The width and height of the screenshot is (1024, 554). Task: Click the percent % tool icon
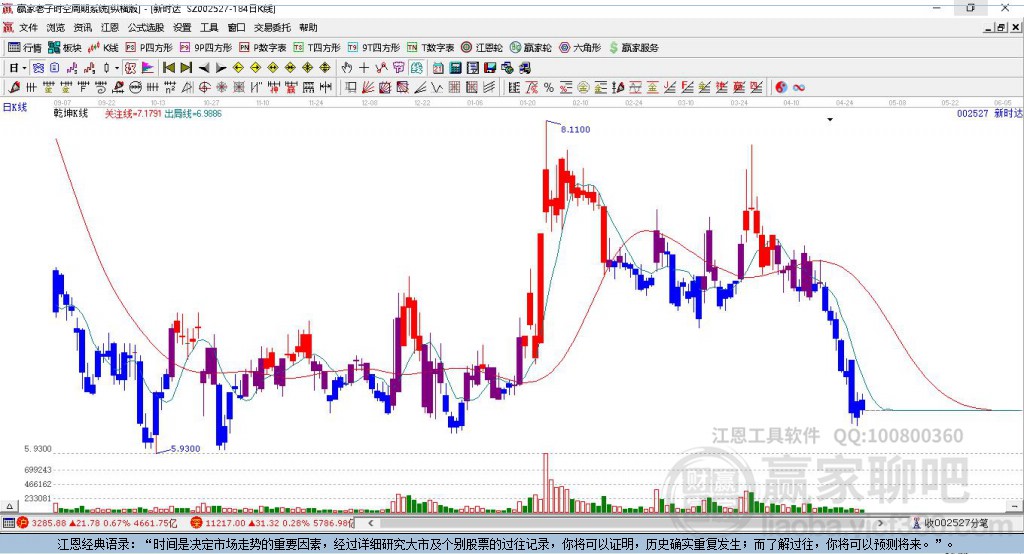tap(549, 88)
